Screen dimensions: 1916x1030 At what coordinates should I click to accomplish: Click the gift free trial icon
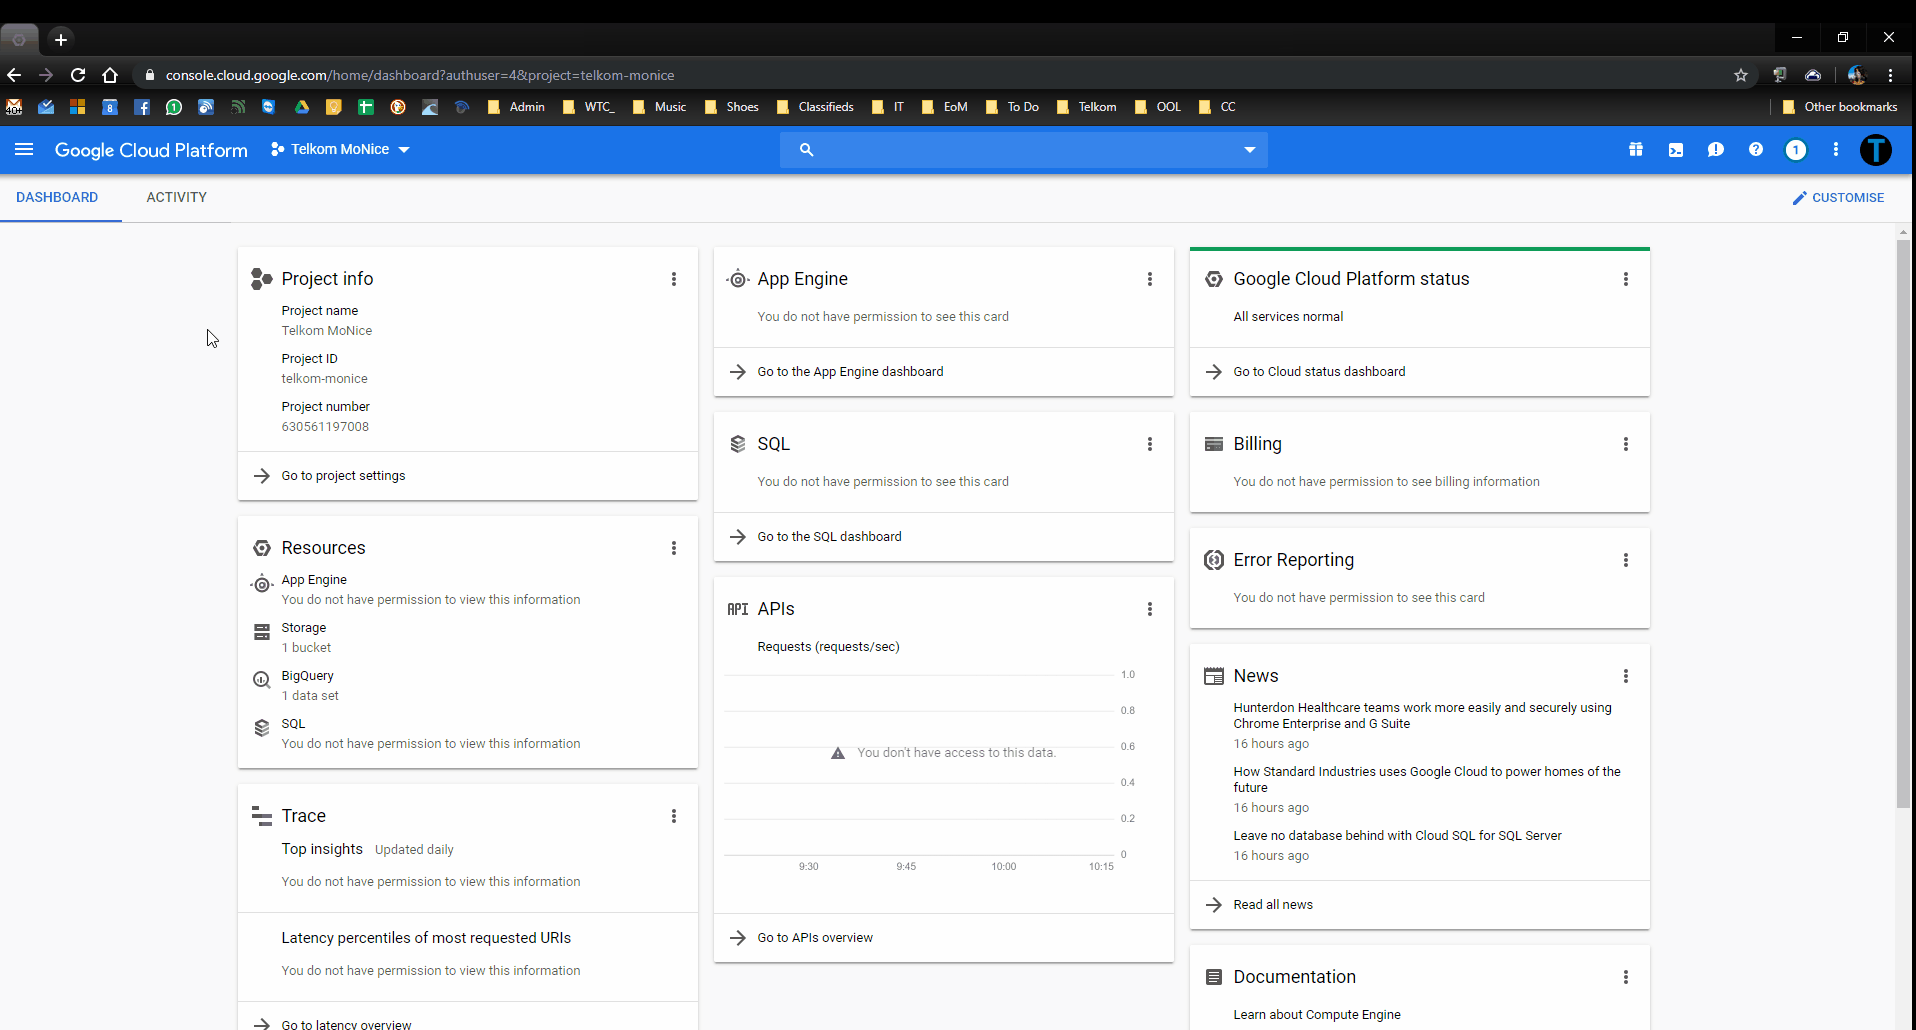[x=1636, y=150]
